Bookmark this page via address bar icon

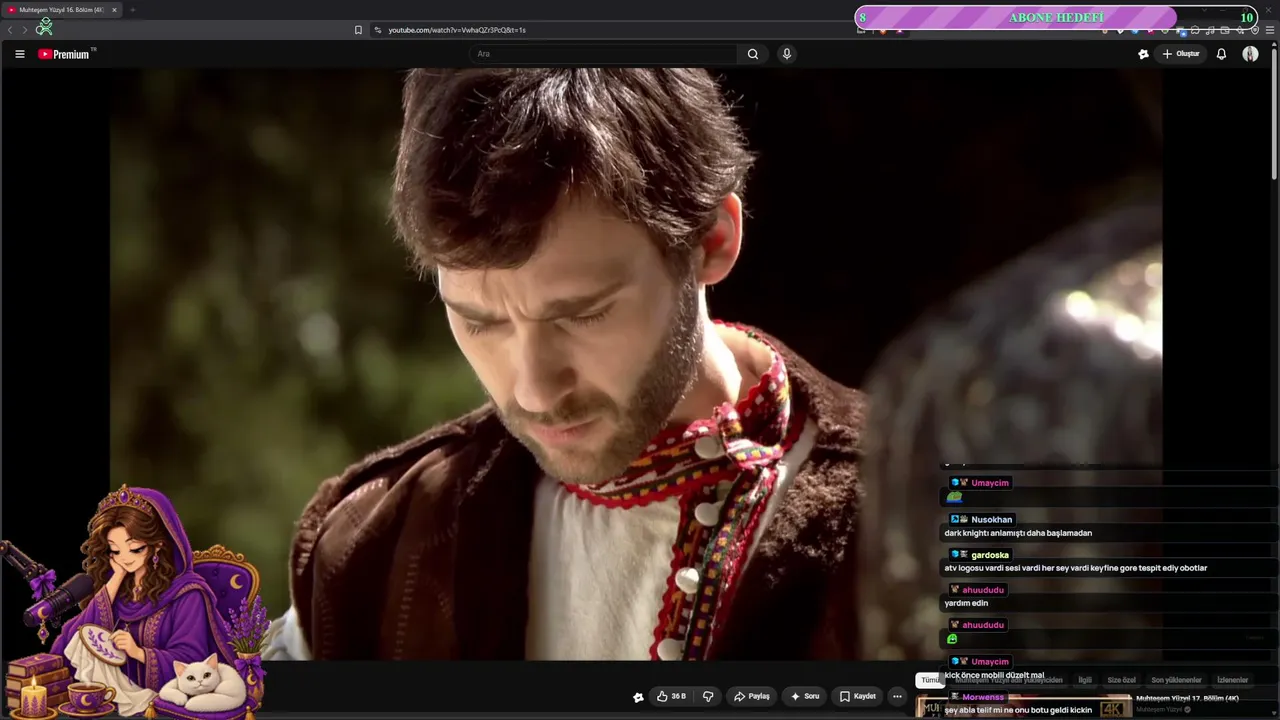click(x=358, y=30)
